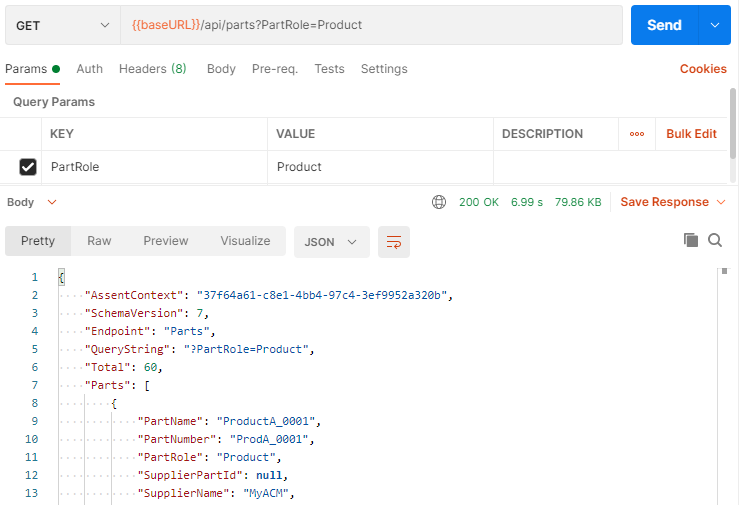Open the JSON format dropdown

pos(331,242)
